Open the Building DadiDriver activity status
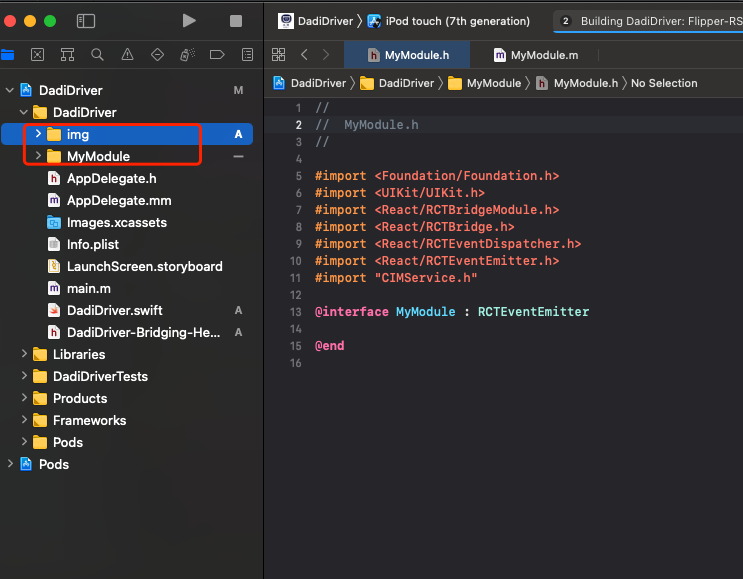743x579 pixels. [648, 21]
